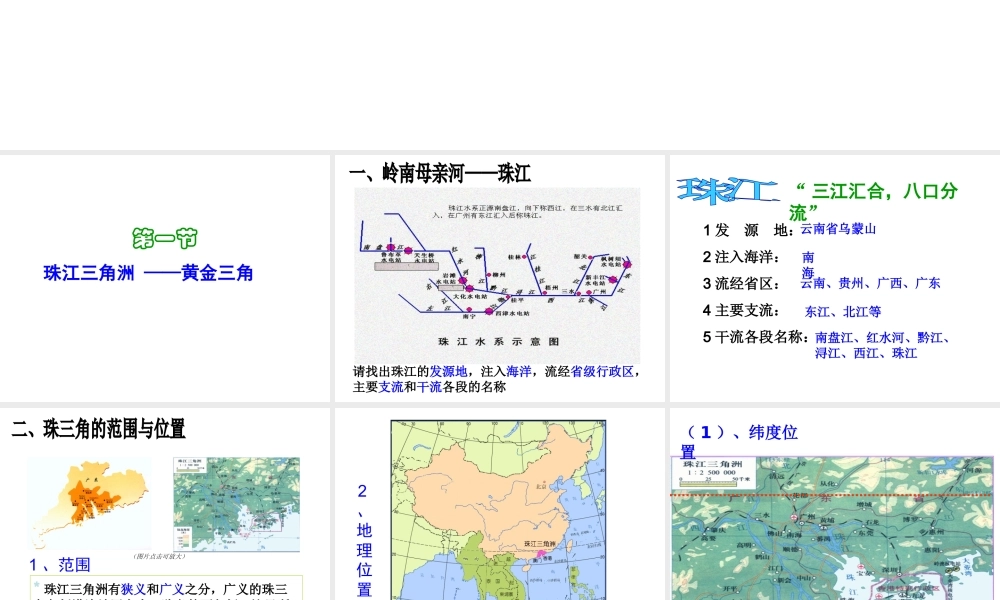The image size is (1000, 600).
Task: Click the green '第一节' heading
Action: pyautogui.click(x=165, y=238)
